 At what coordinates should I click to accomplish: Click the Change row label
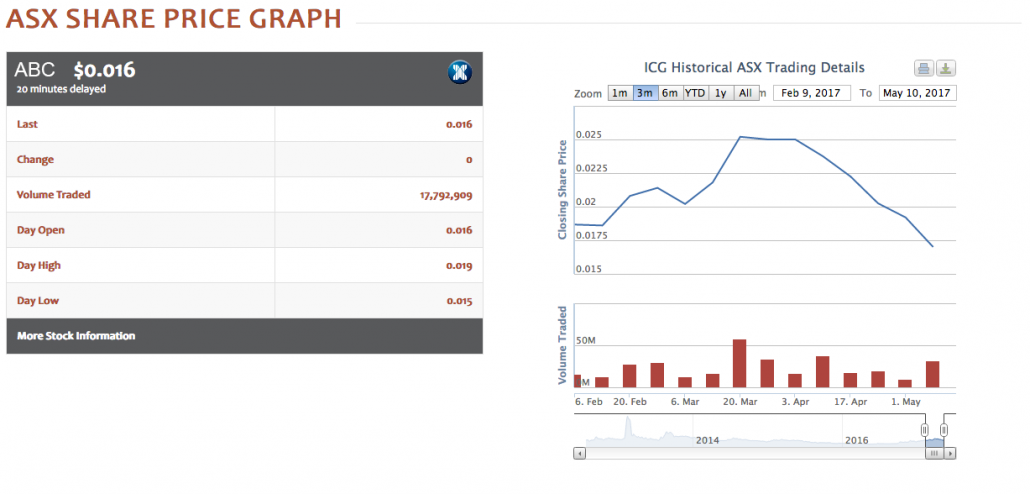coord(35,160)
